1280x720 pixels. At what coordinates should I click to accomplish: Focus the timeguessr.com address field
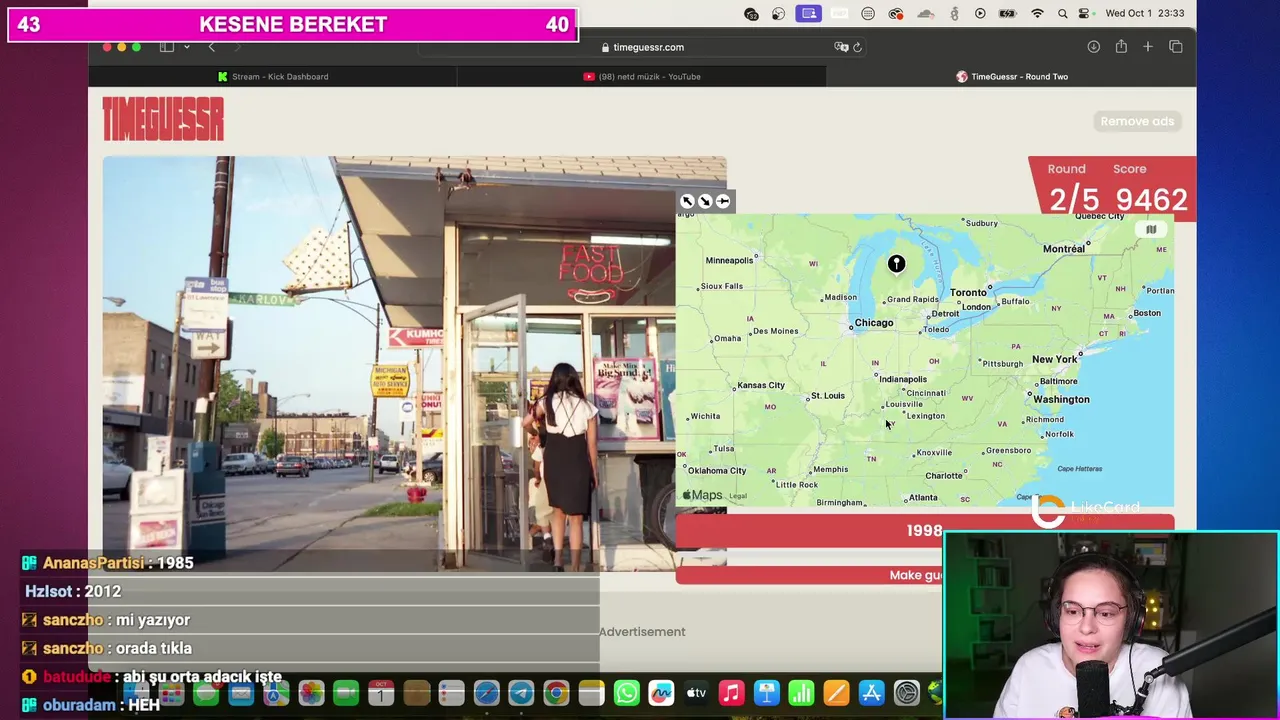pos(642,47)
